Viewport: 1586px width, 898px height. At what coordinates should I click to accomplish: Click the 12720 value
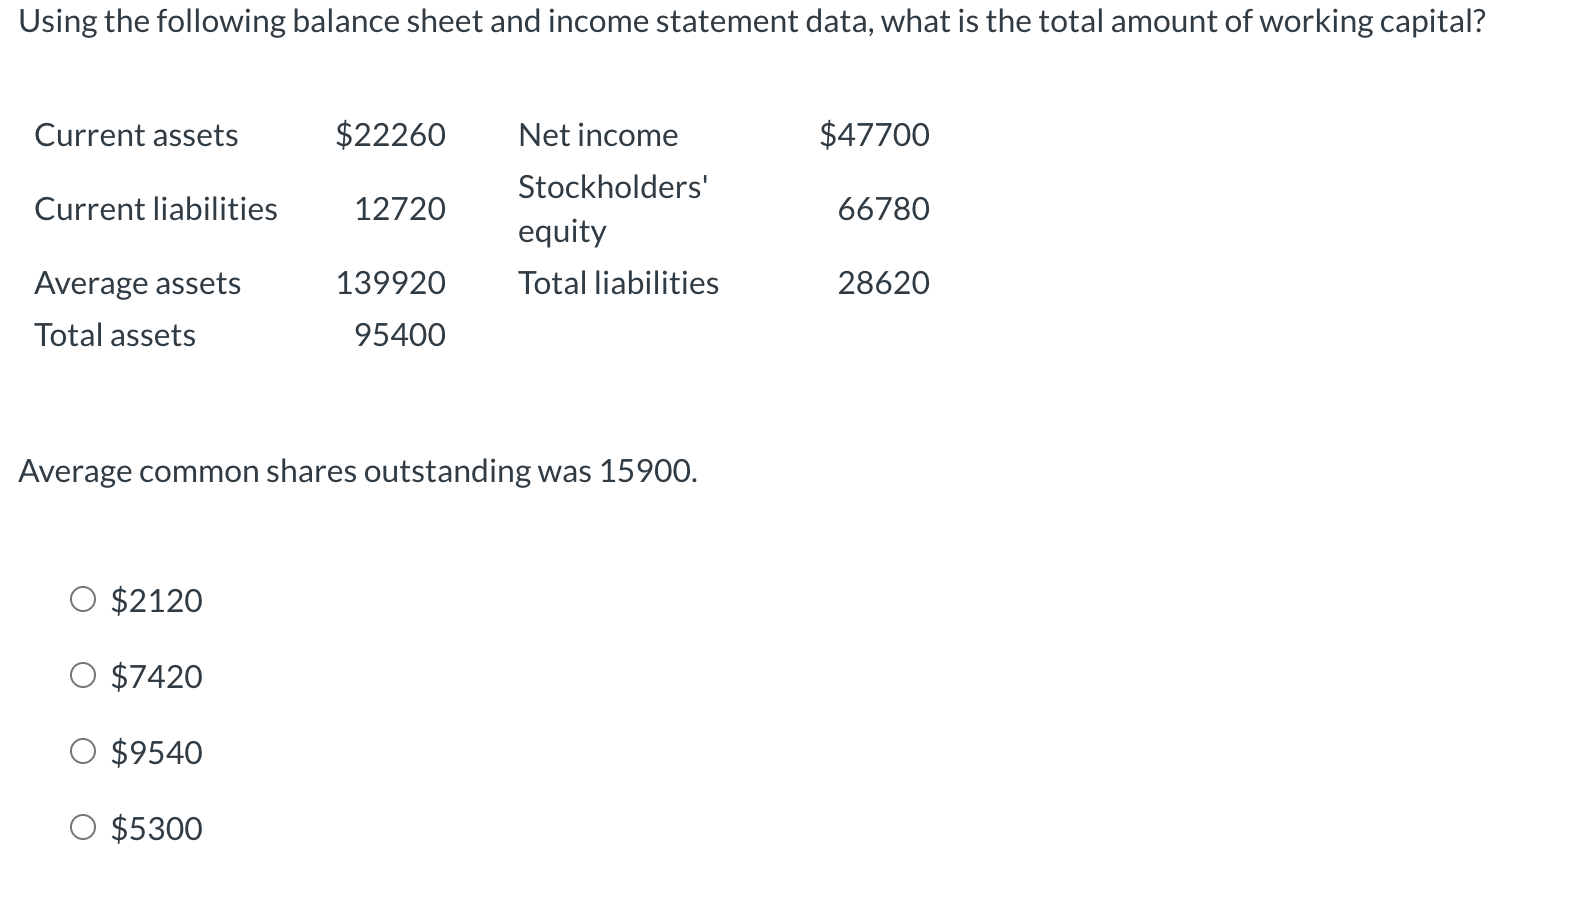(400, 209)
